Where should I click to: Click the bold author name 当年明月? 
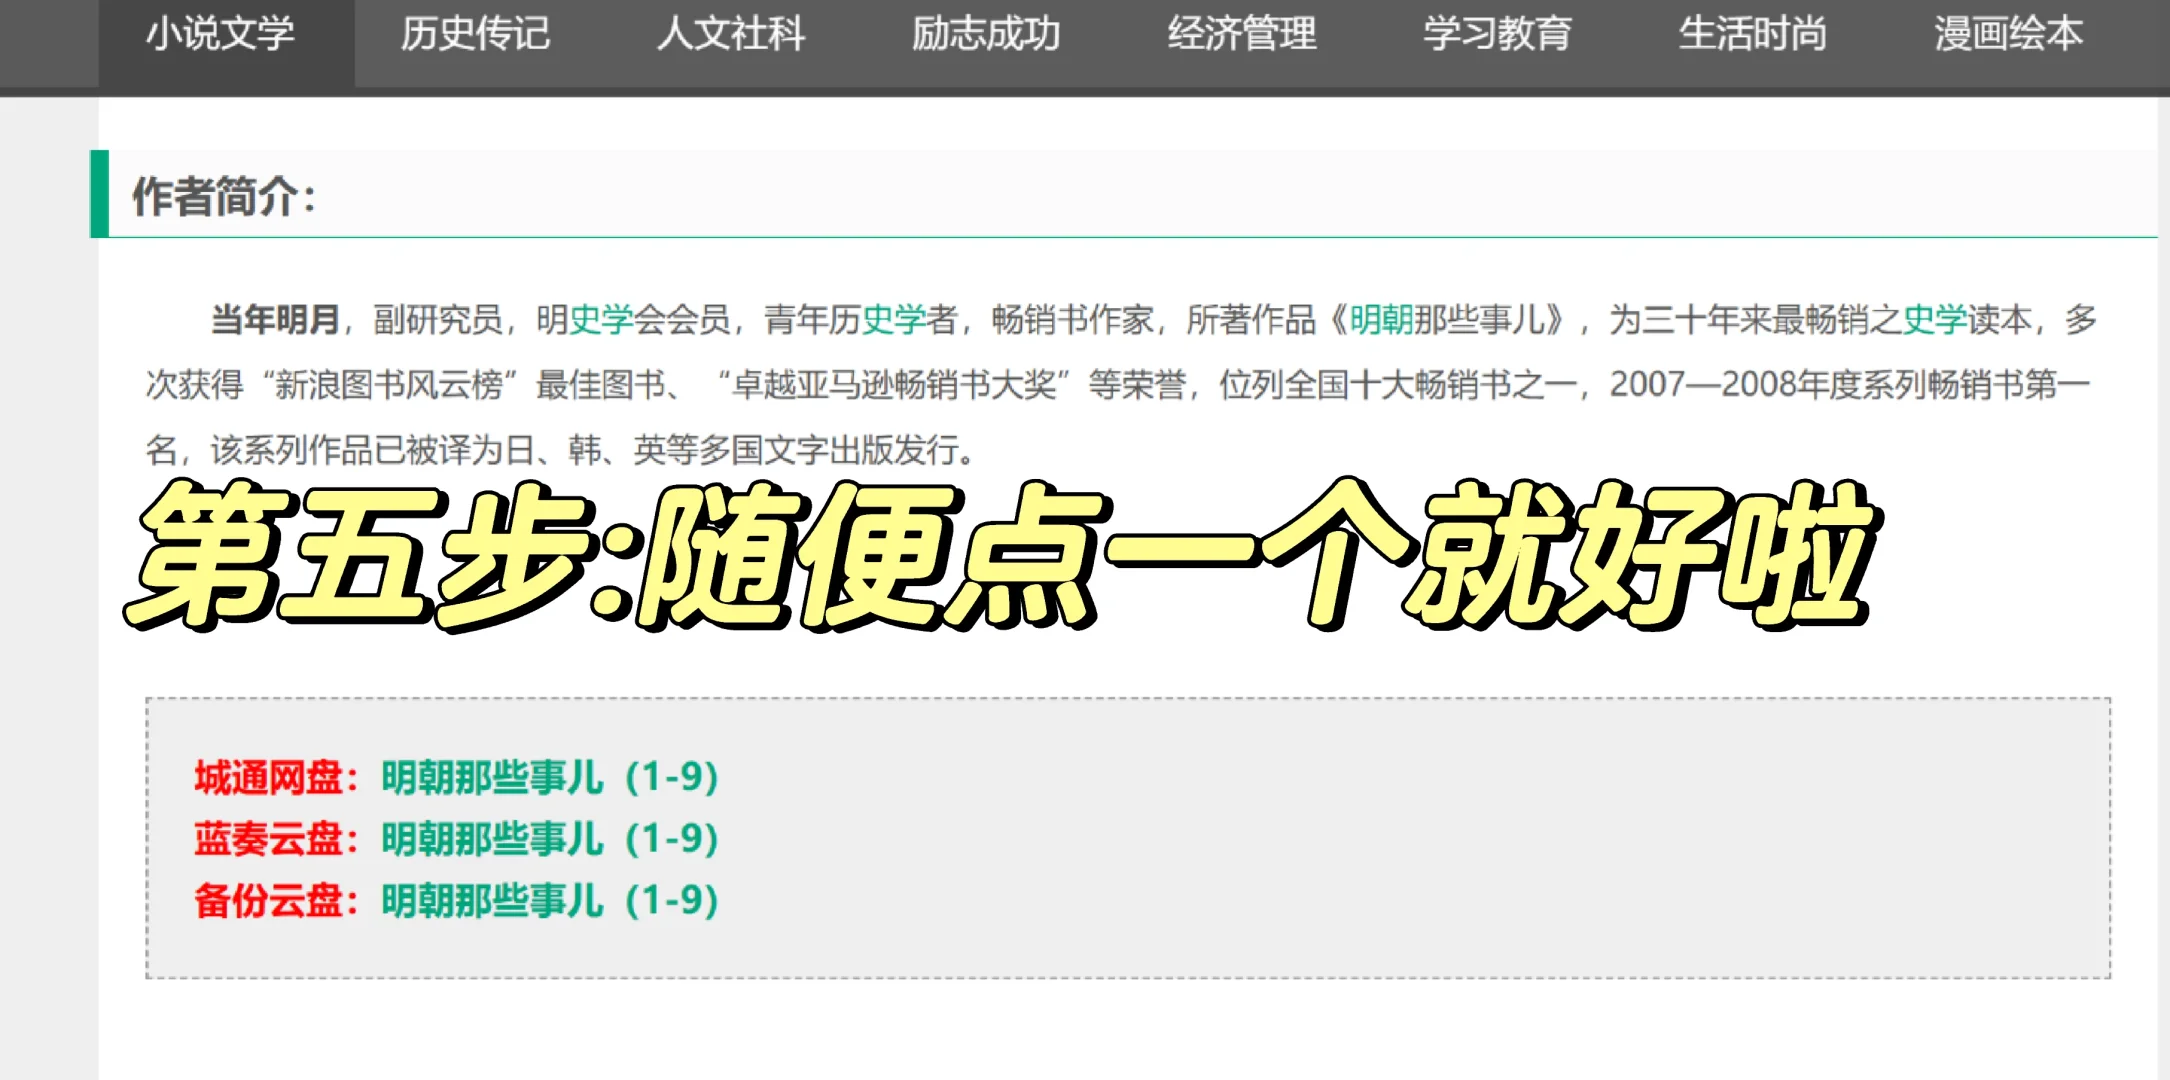(x=275, y=320)
